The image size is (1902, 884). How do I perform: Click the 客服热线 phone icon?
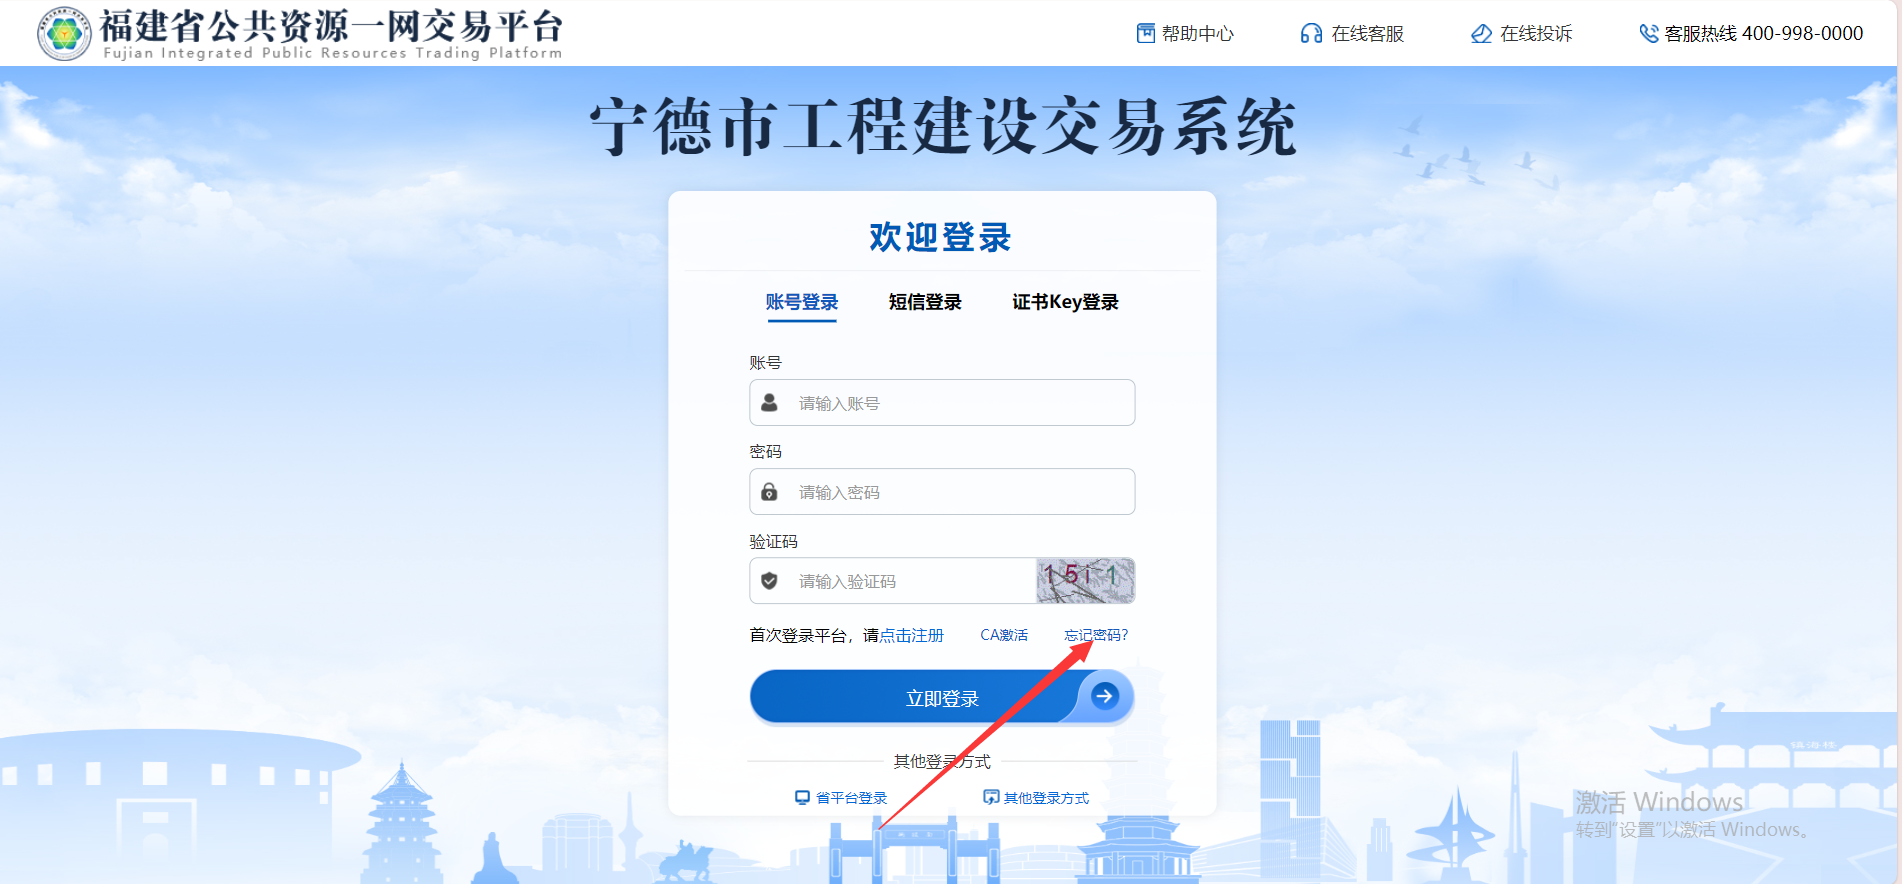click(1649, 33)
